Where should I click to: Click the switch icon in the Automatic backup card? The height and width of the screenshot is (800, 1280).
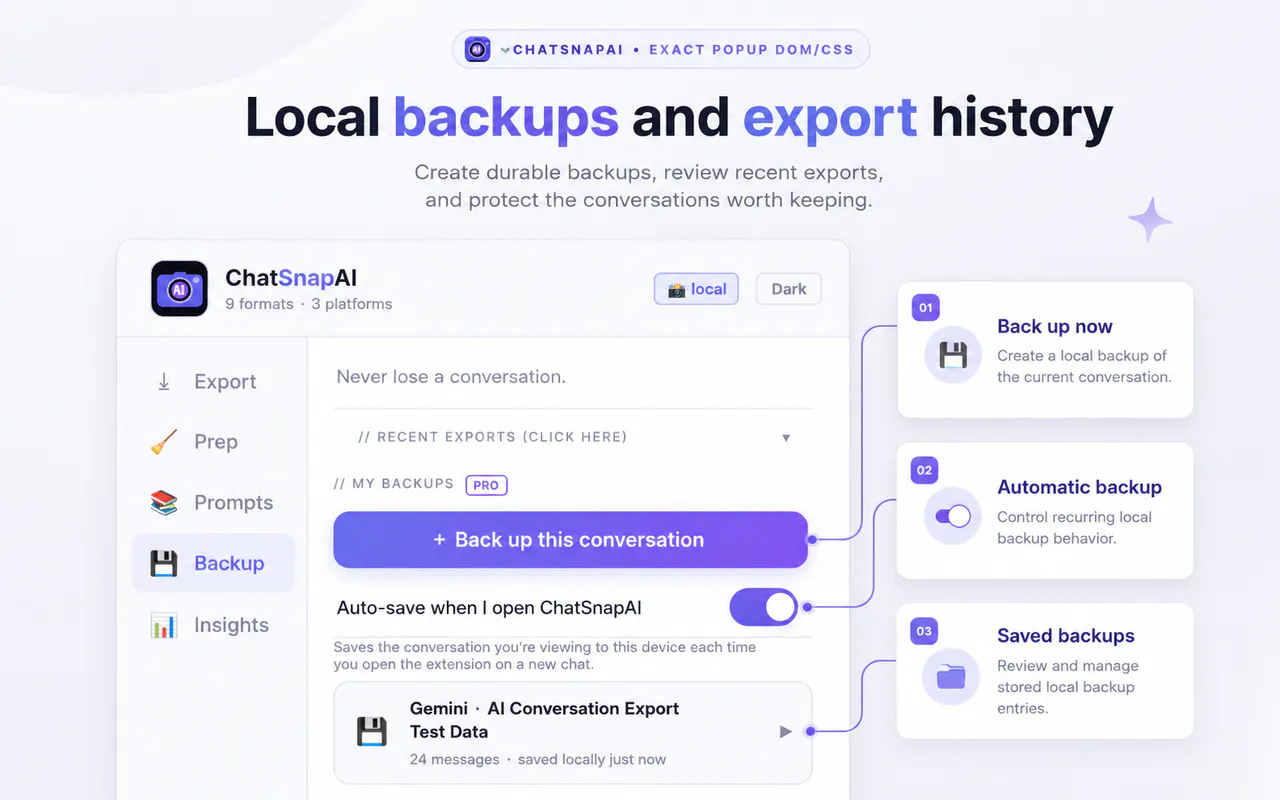click(953, 516)
